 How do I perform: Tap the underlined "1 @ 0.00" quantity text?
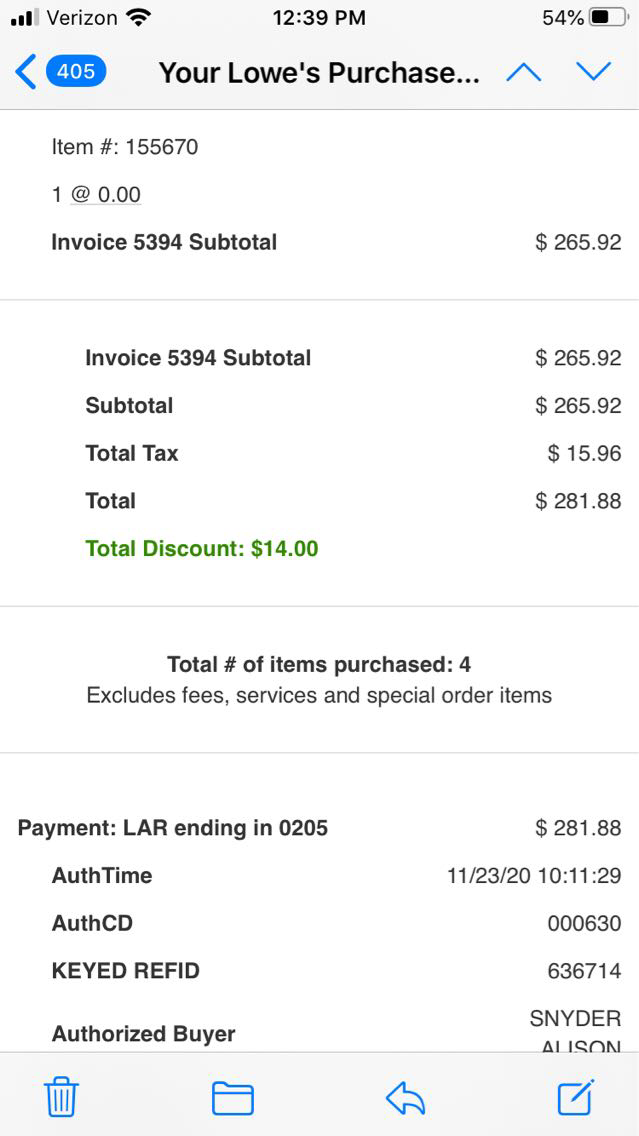click(x=96, y=194)
